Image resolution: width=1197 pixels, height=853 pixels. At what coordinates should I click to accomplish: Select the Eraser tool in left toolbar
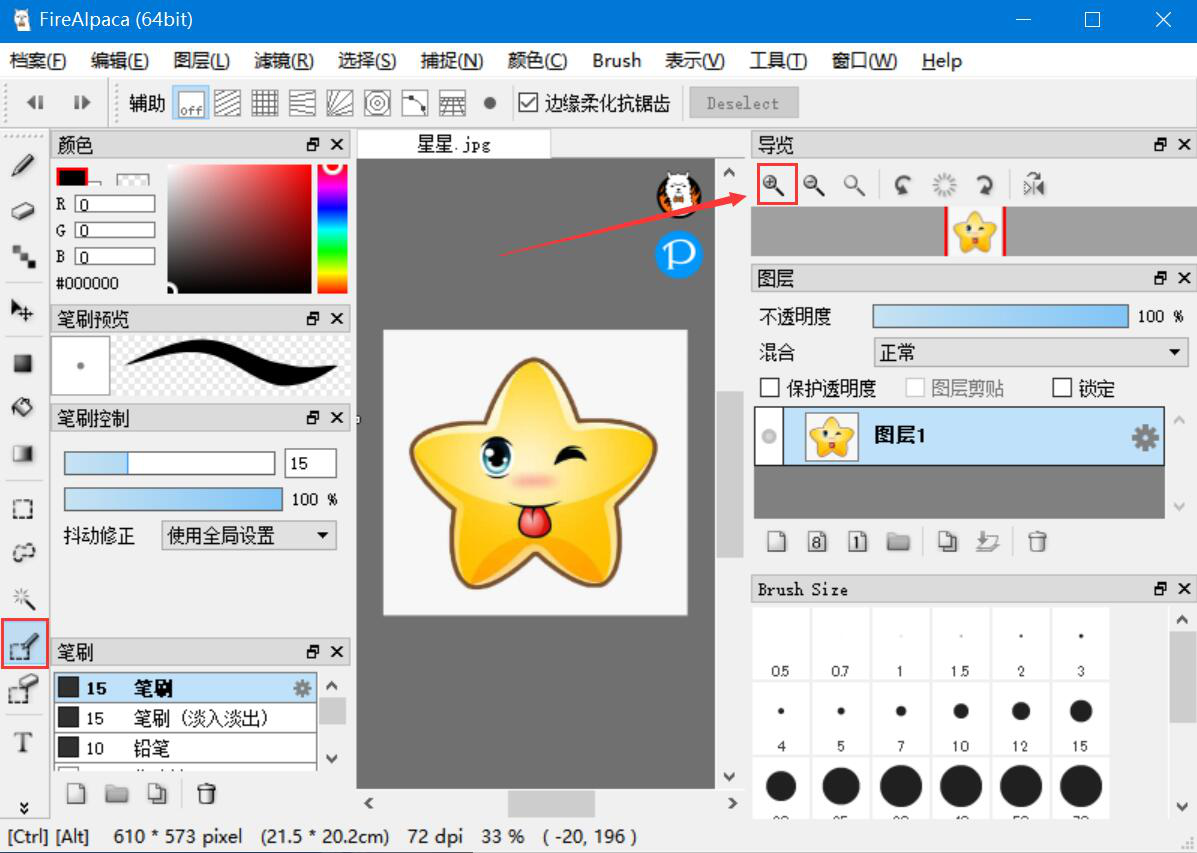22,211
